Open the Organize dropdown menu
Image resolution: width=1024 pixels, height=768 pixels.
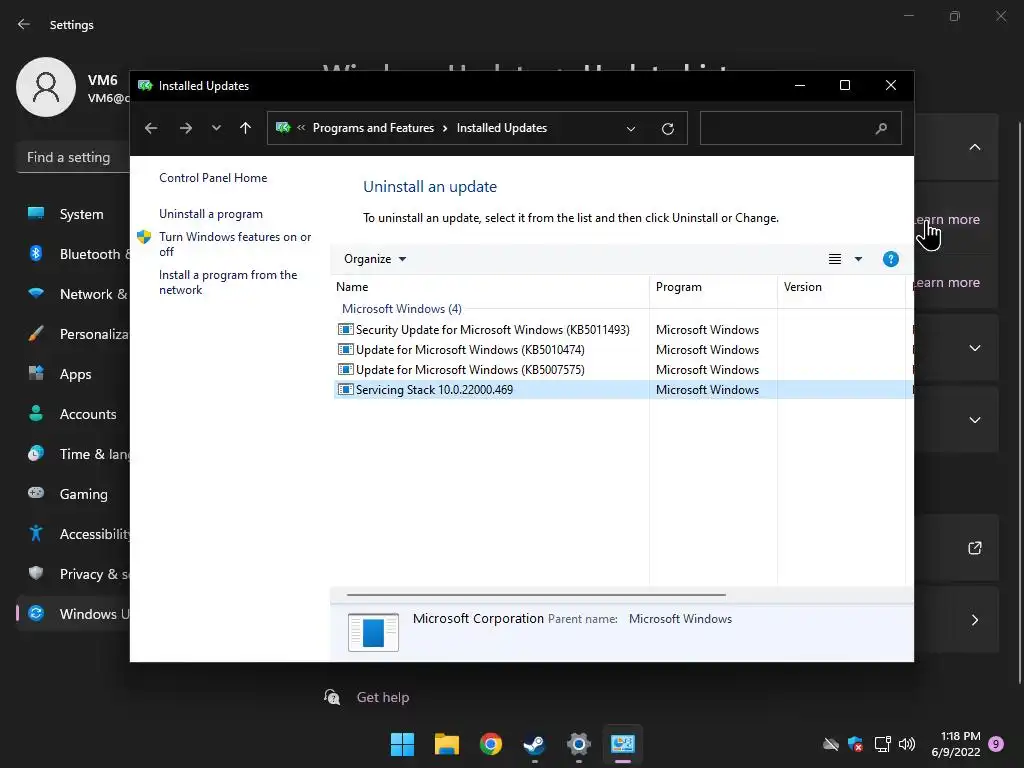click(x=375, y=259)
